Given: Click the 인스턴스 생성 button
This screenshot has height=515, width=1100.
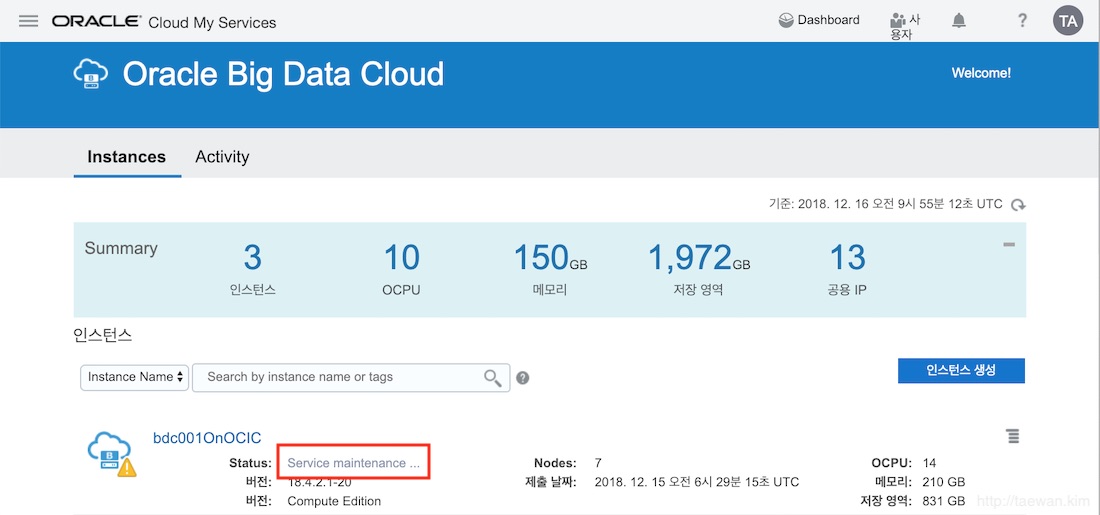Looking at the screenshot, I should coord(961,370).
